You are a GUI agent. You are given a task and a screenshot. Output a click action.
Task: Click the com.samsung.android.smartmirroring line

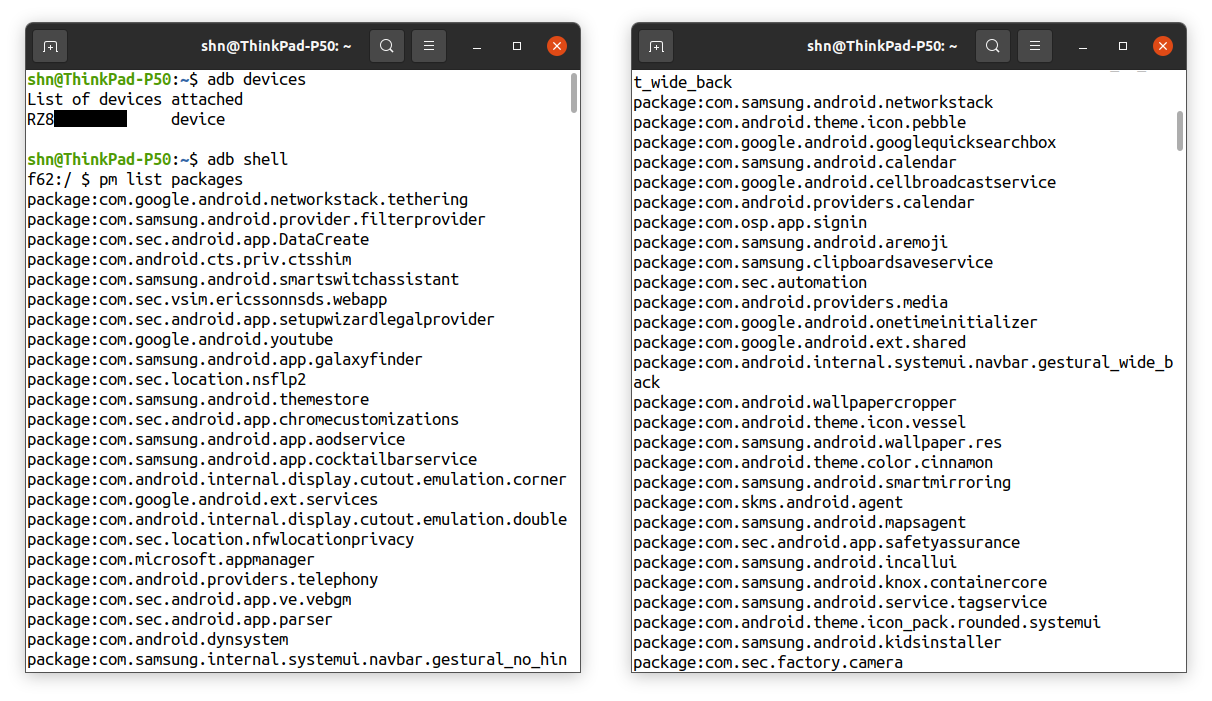click(x=822, y=482)
